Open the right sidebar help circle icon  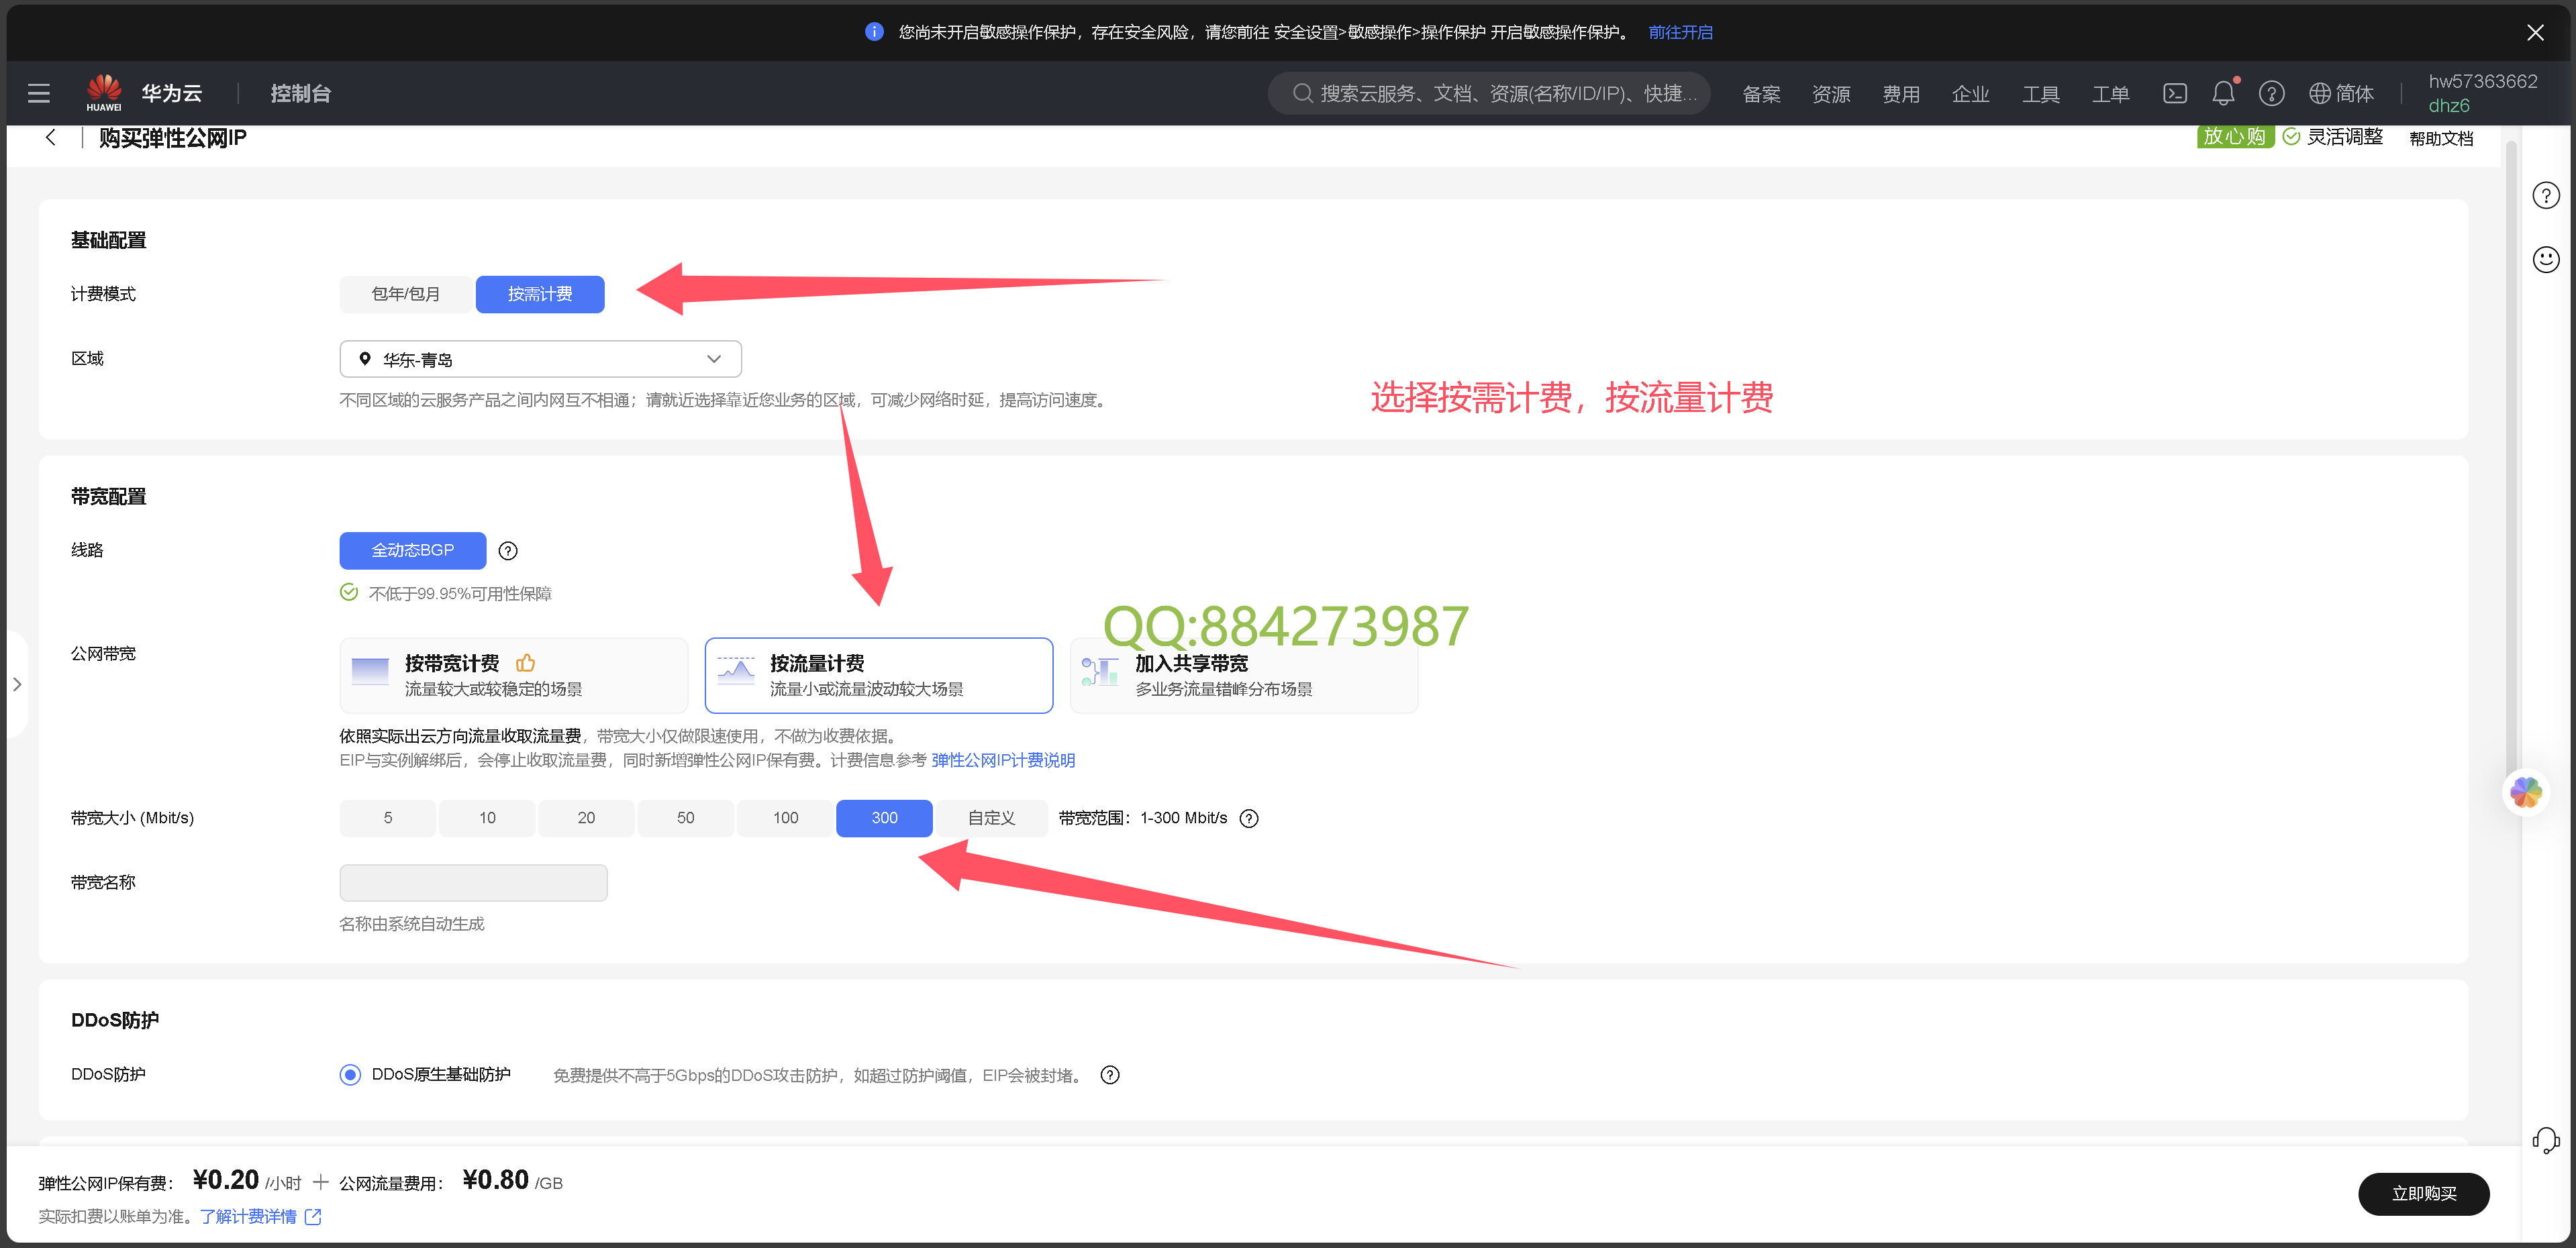point(2545,195)
